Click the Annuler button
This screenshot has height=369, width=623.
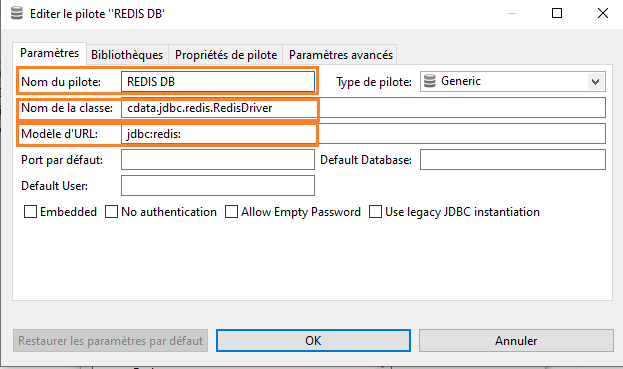tap(516, 340)
